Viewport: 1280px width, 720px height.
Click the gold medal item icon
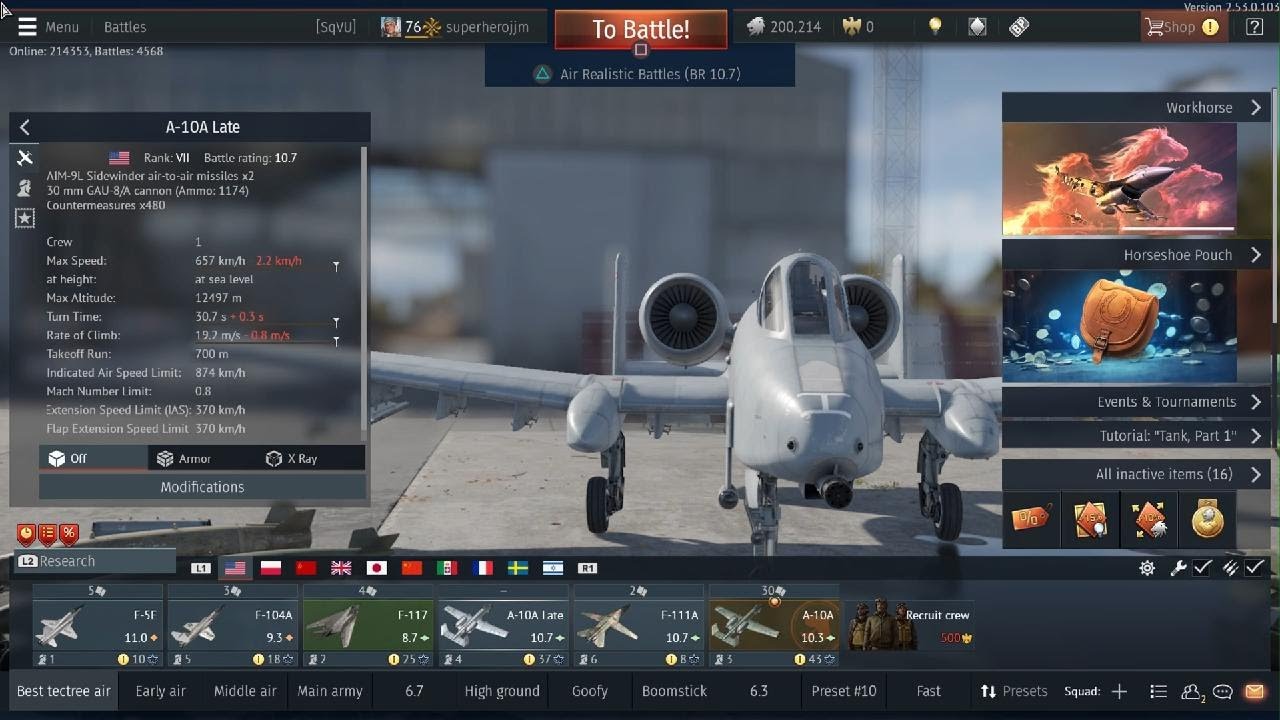[x=1208, y=519]
